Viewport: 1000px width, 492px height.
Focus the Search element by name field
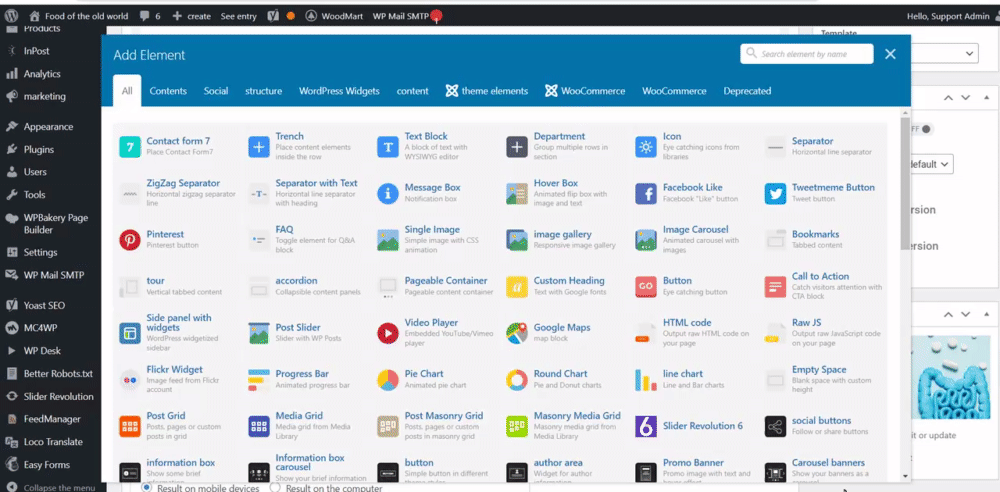click(x=807, y=54)
